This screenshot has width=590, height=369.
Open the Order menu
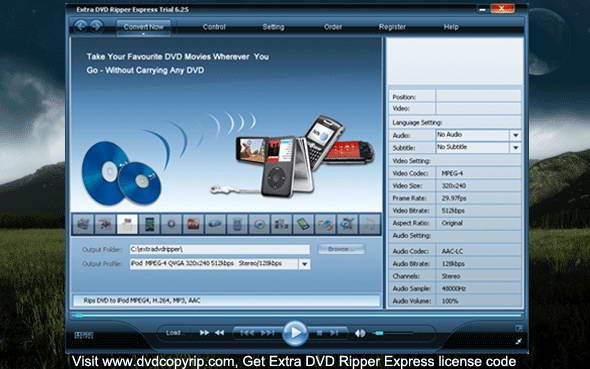pos(333,27)
